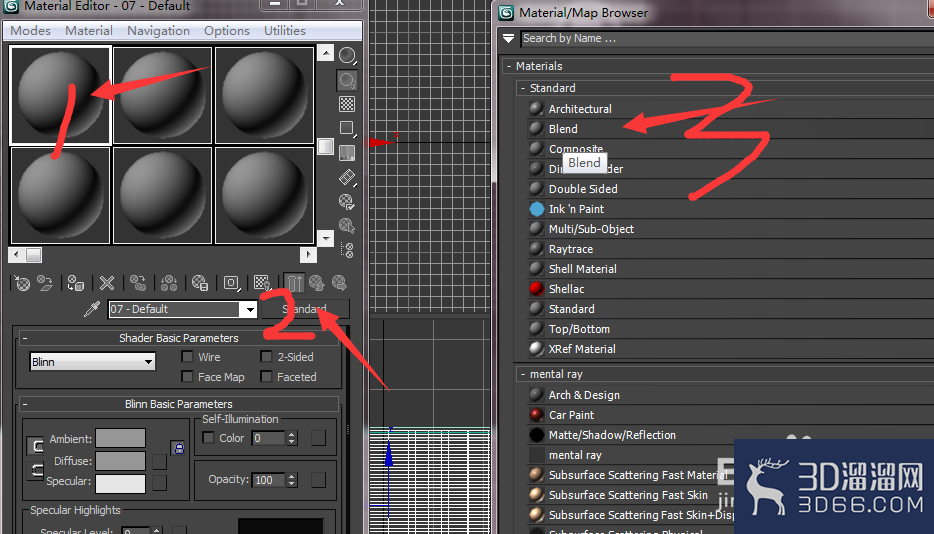Image resolution: width=934 pixels, height=534 pixels.
Task: Open the Material/Map Navigator icon
Action: point(347,250)
